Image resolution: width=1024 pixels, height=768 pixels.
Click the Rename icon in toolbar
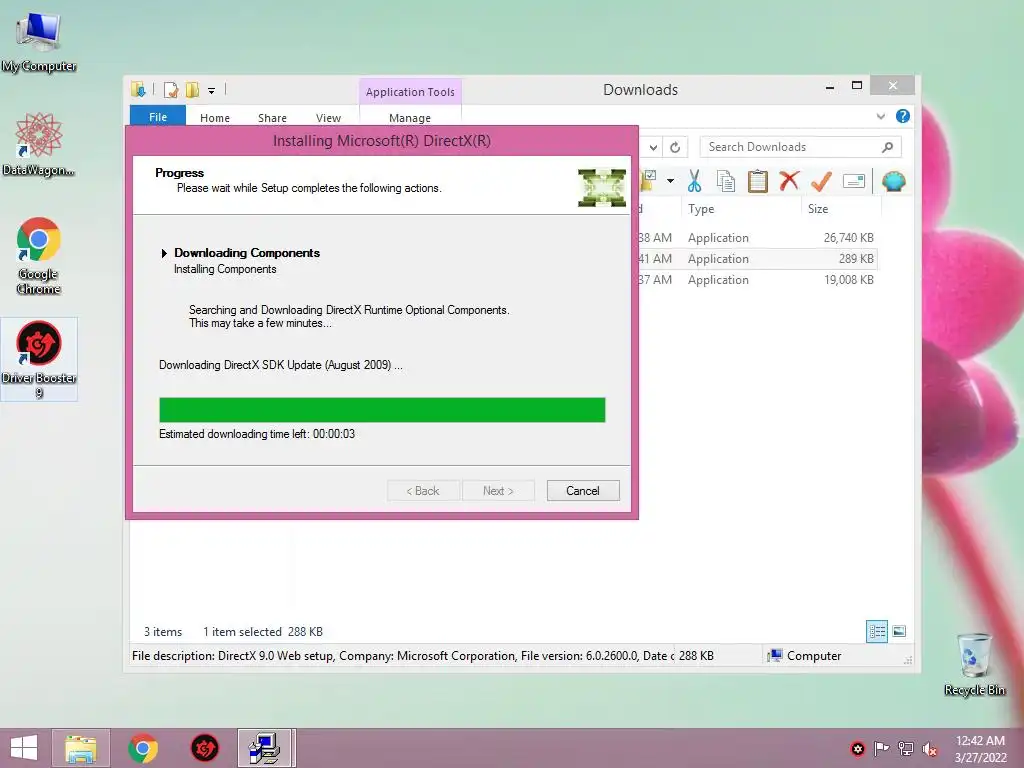[854, 181]
